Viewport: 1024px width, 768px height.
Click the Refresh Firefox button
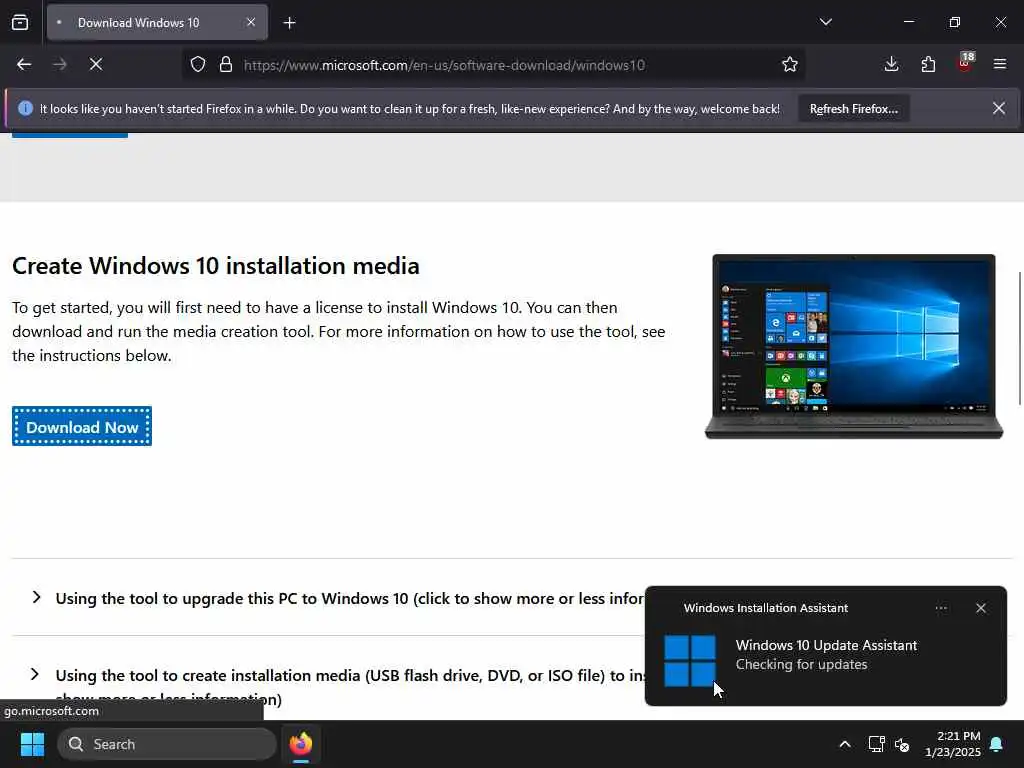click(854, 108)
